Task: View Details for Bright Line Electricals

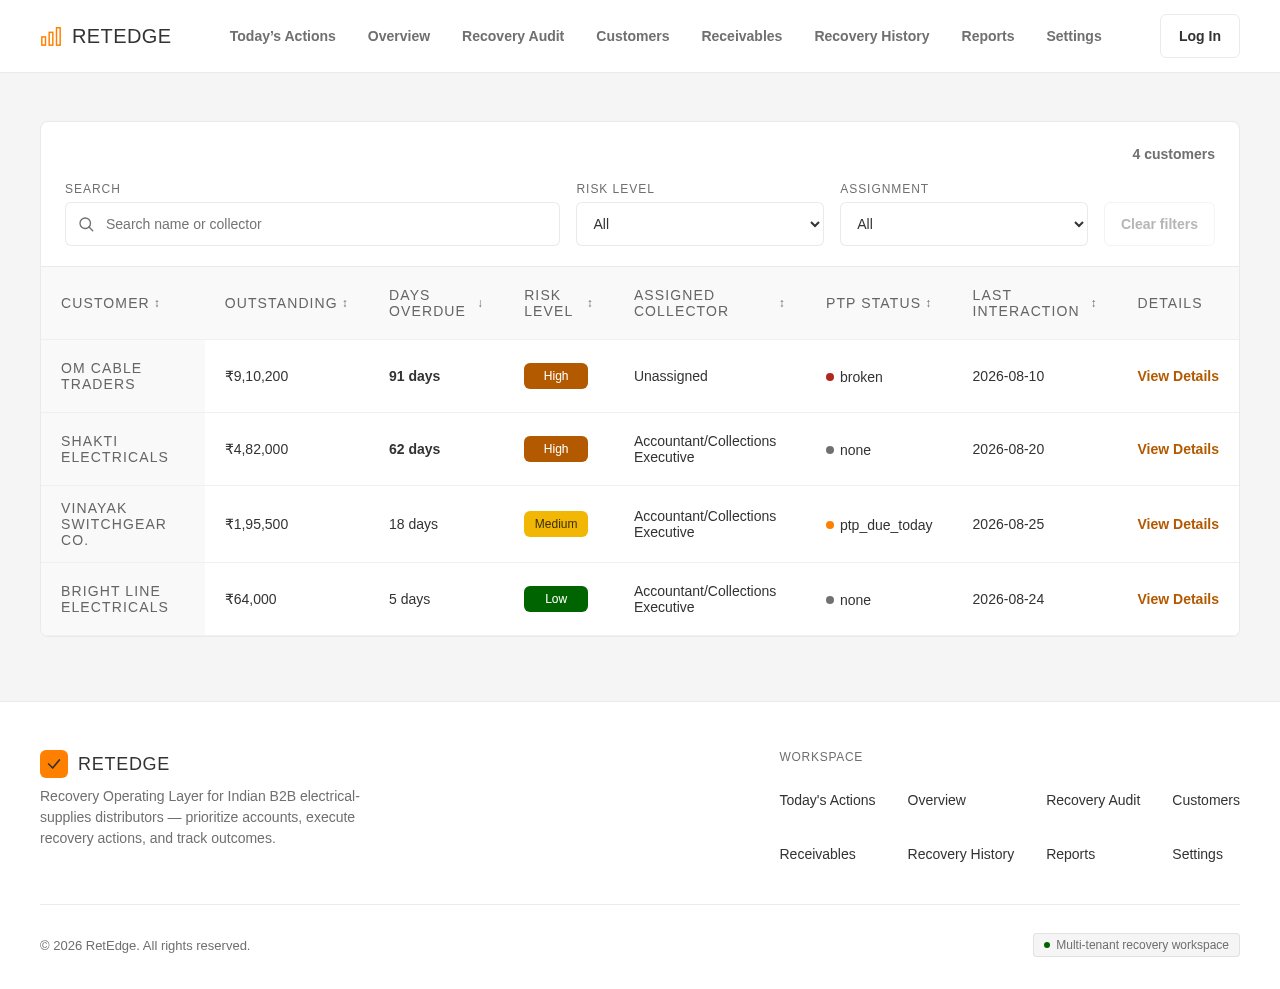Action: 1178,599
